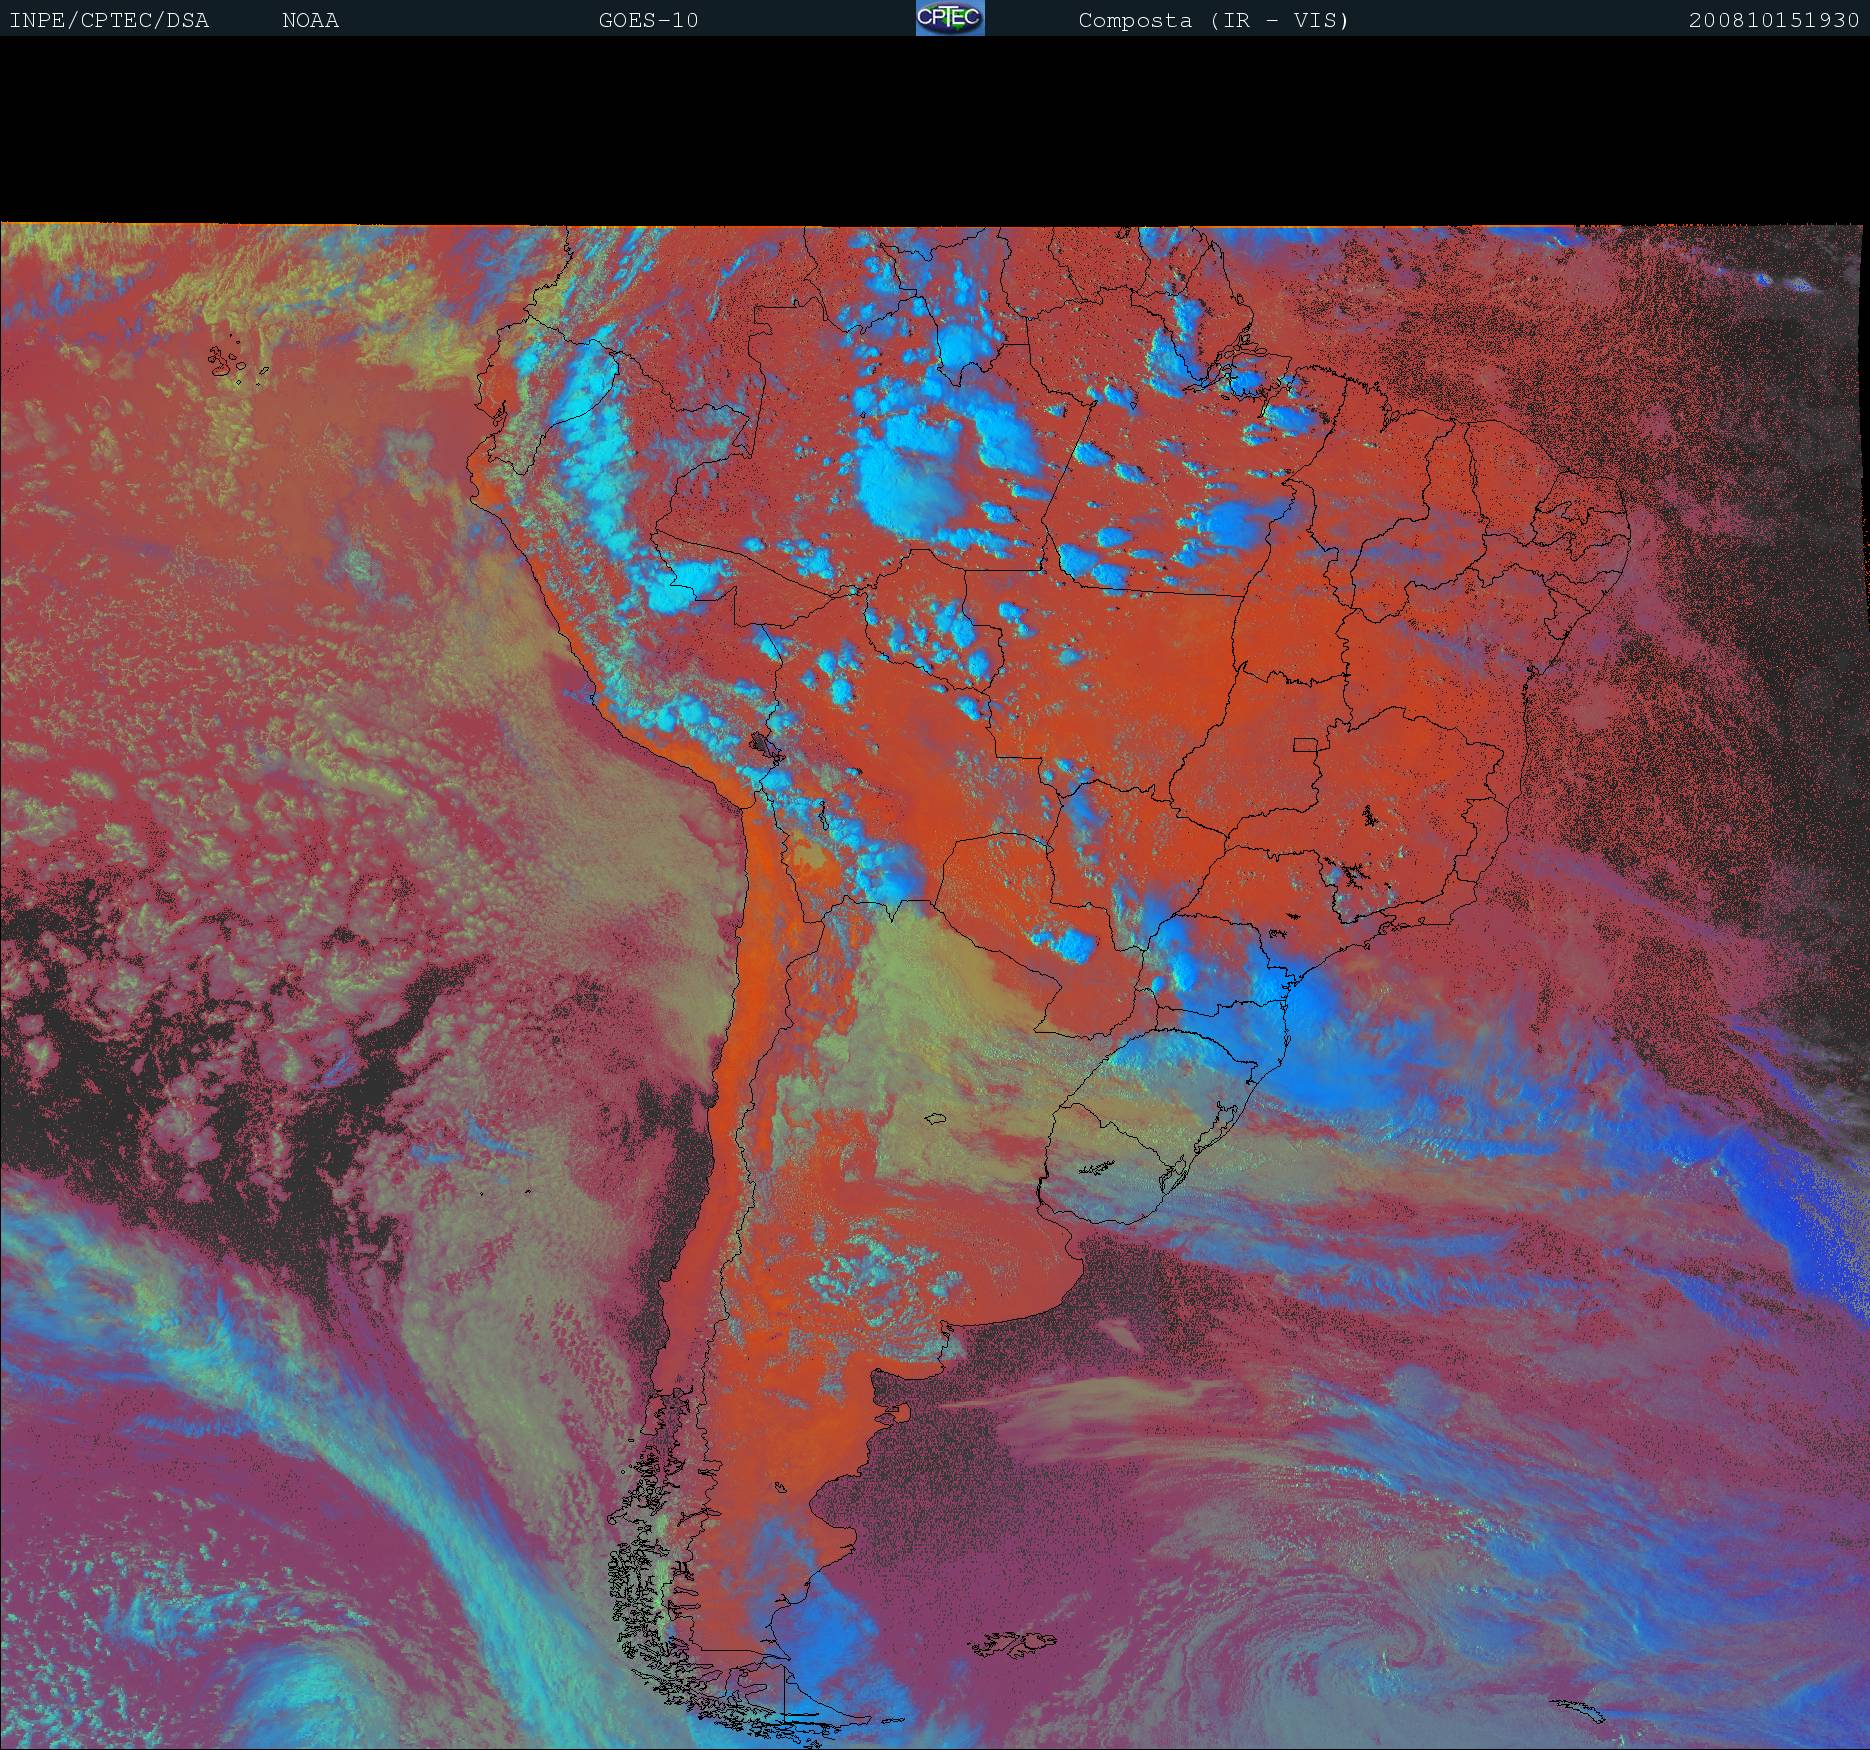Click the small Distrito Federal rectangle in Brazil
1870x1750 pixels.
pos(1305,744)
